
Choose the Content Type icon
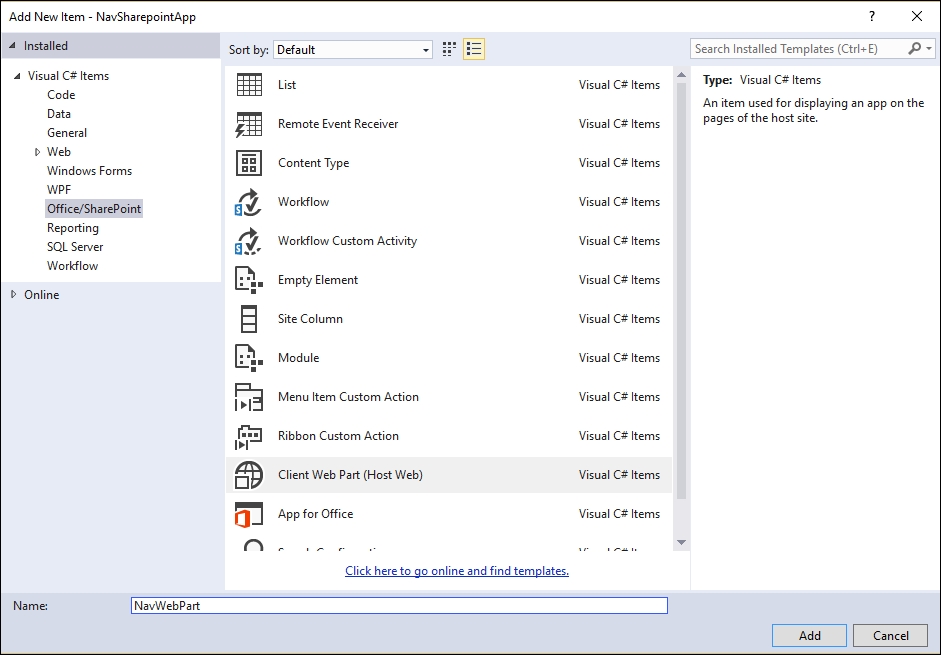click(249, 163)
